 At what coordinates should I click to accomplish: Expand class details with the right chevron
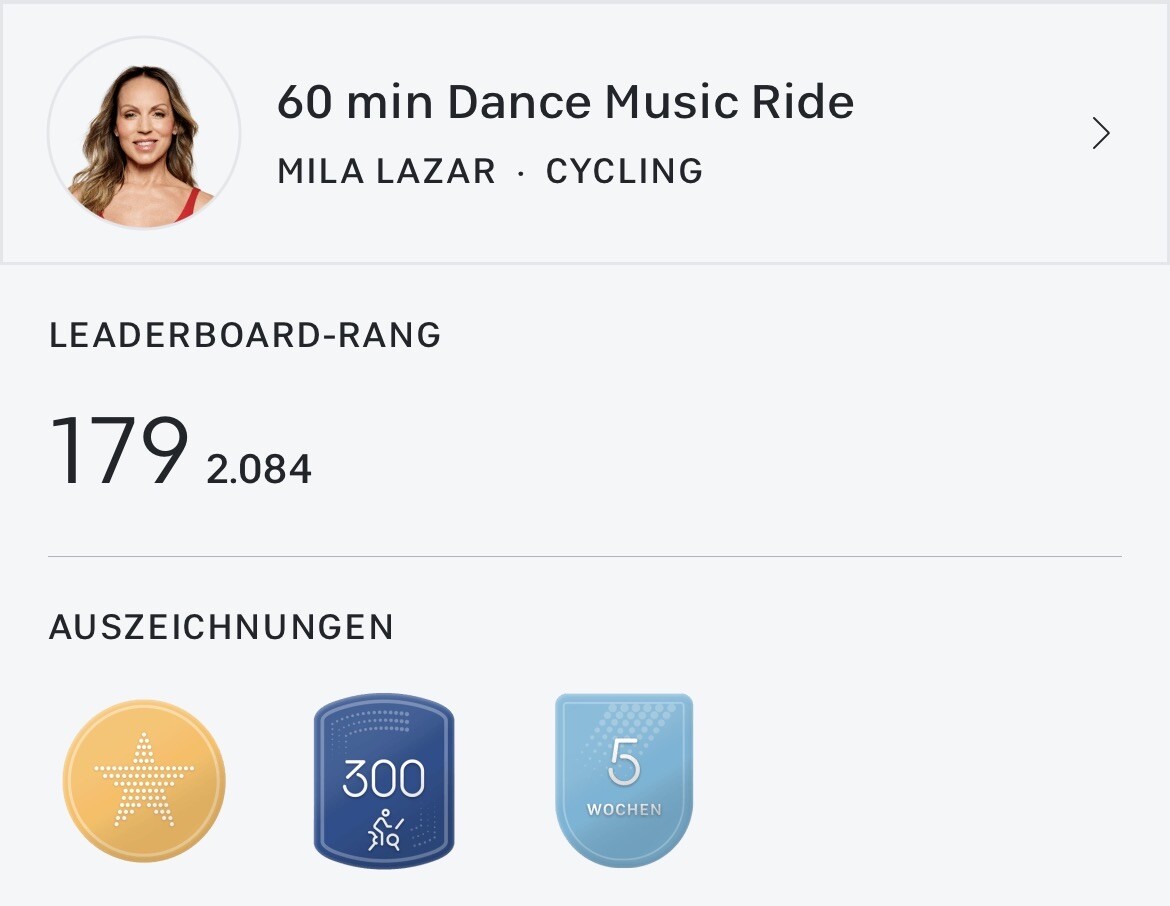(1101, 133)
